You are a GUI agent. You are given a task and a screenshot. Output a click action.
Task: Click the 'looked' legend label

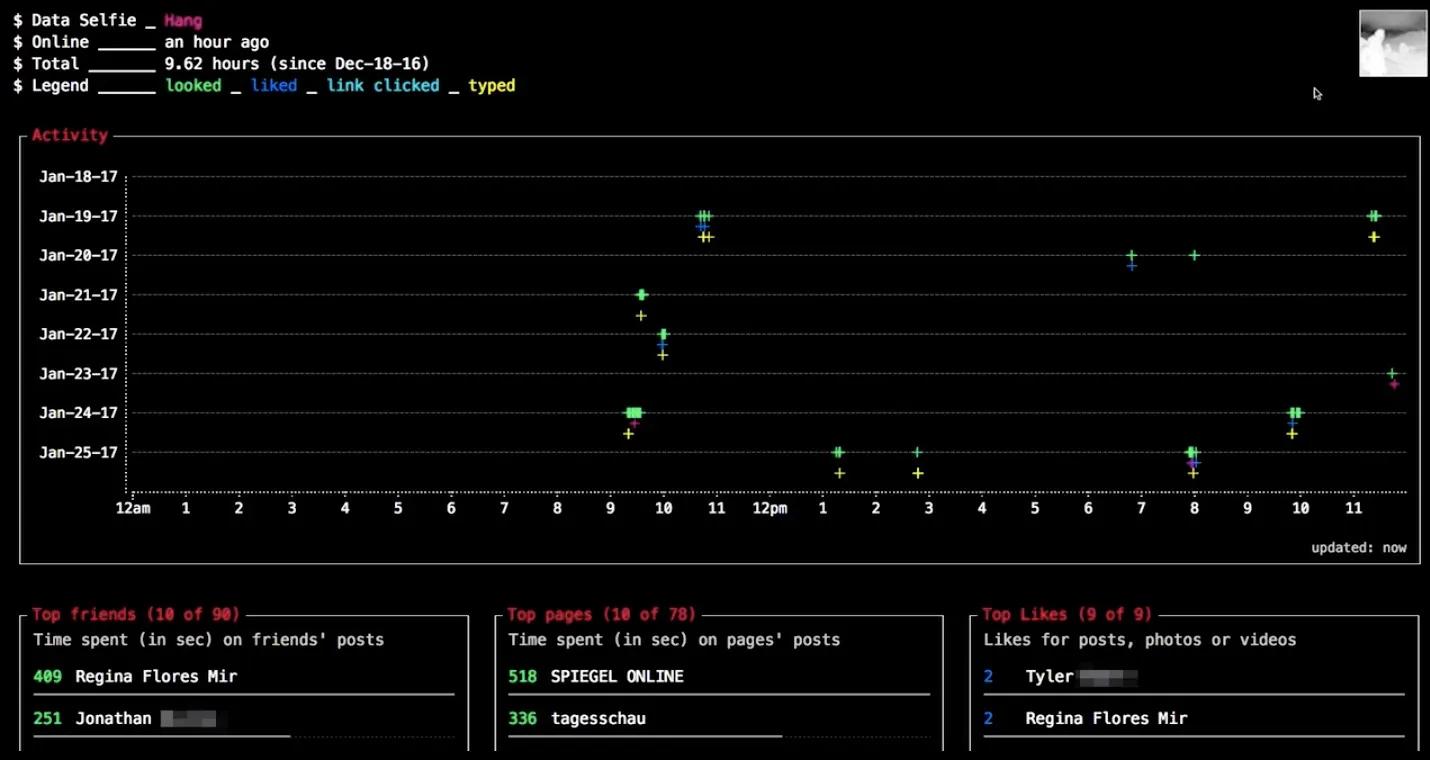click(193, 86)
